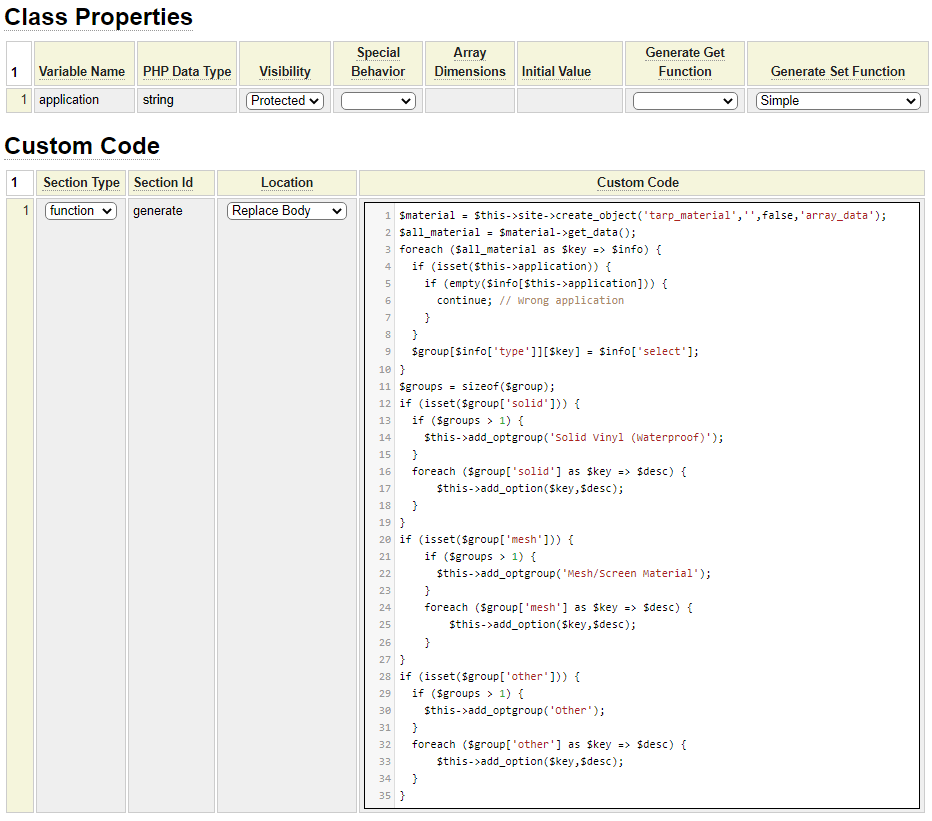Select the Special Behavior column header
Screen dimensions: 932x821
(x=378, y=62)
